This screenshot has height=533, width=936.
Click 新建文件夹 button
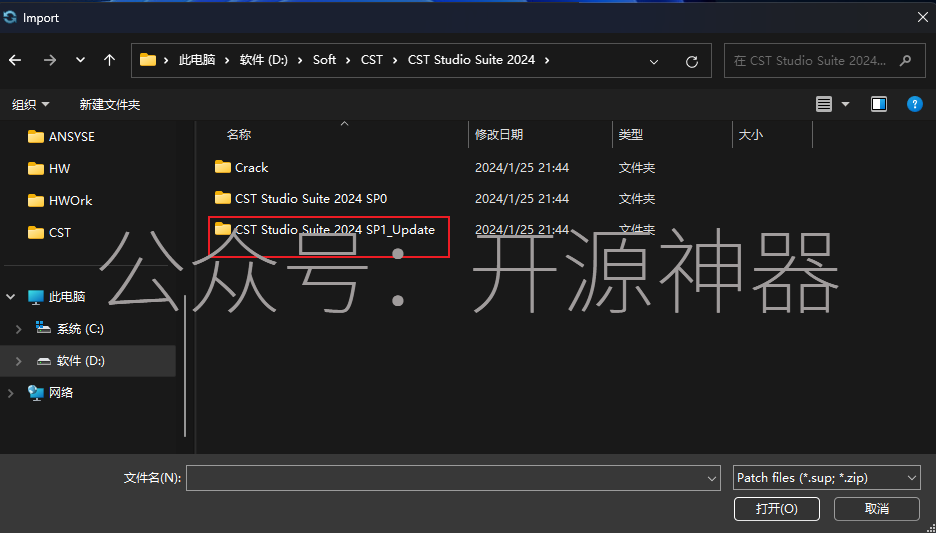point(110,105)
